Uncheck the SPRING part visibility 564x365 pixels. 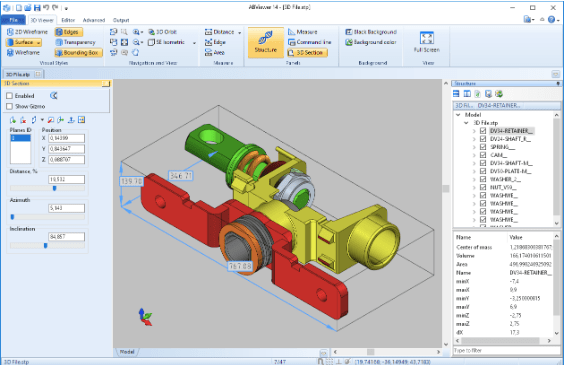(483, 147)
